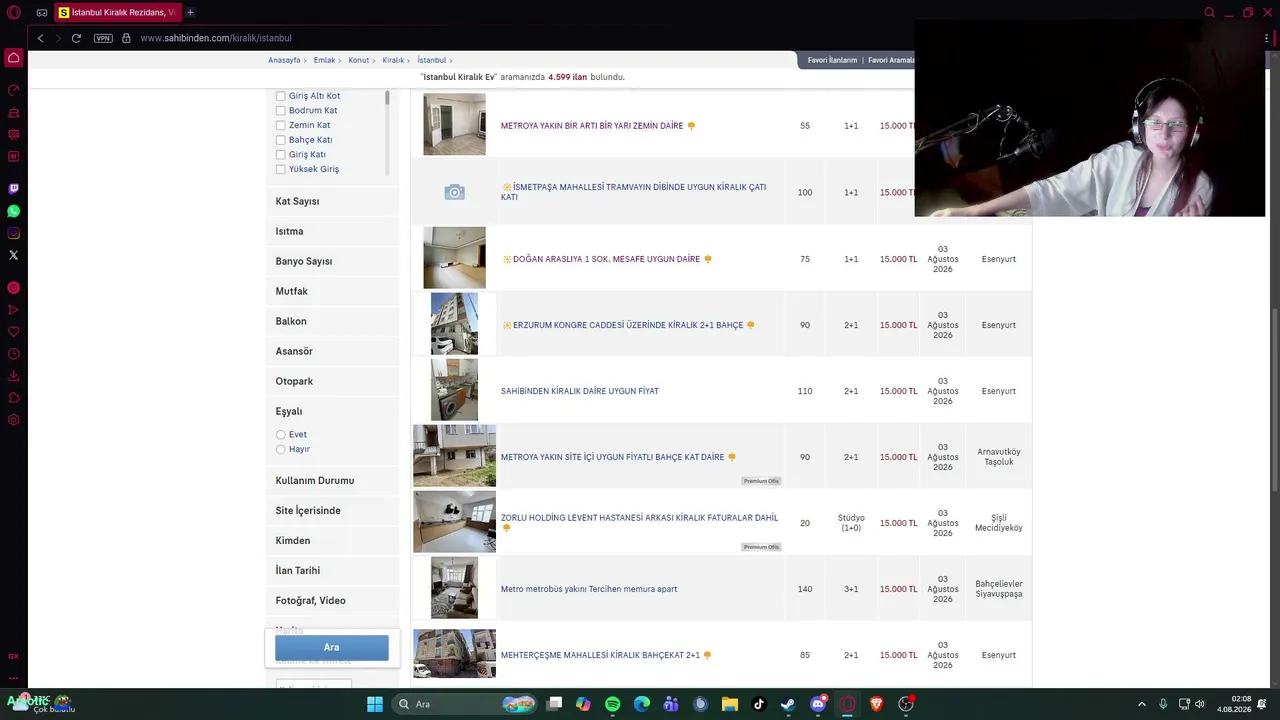
Task: Open thumbnail of ERZURUM KONGRE CADDESİ listing
Action: point(454,324)
